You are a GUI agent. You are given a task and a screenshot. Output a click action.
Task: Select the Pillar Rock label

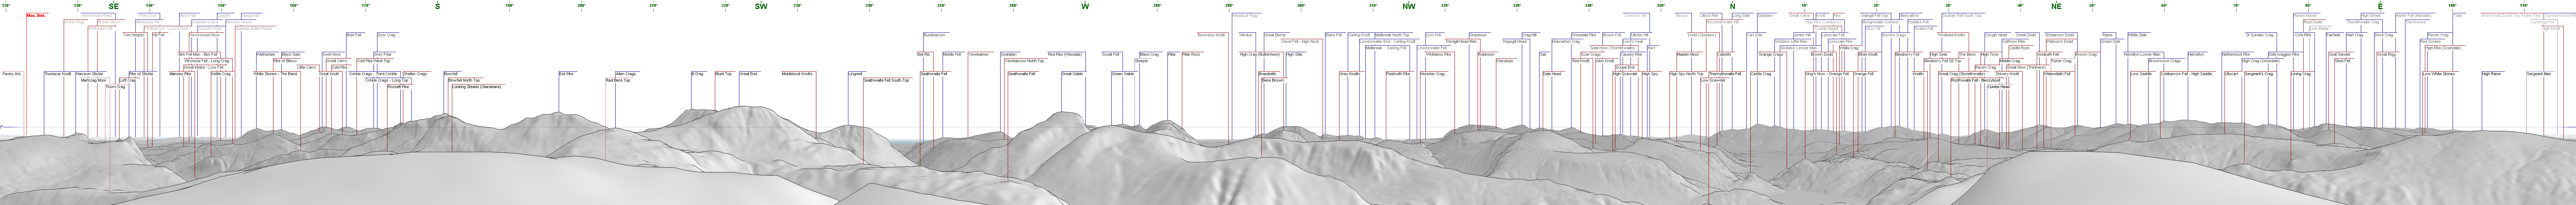pos(1190,54)
